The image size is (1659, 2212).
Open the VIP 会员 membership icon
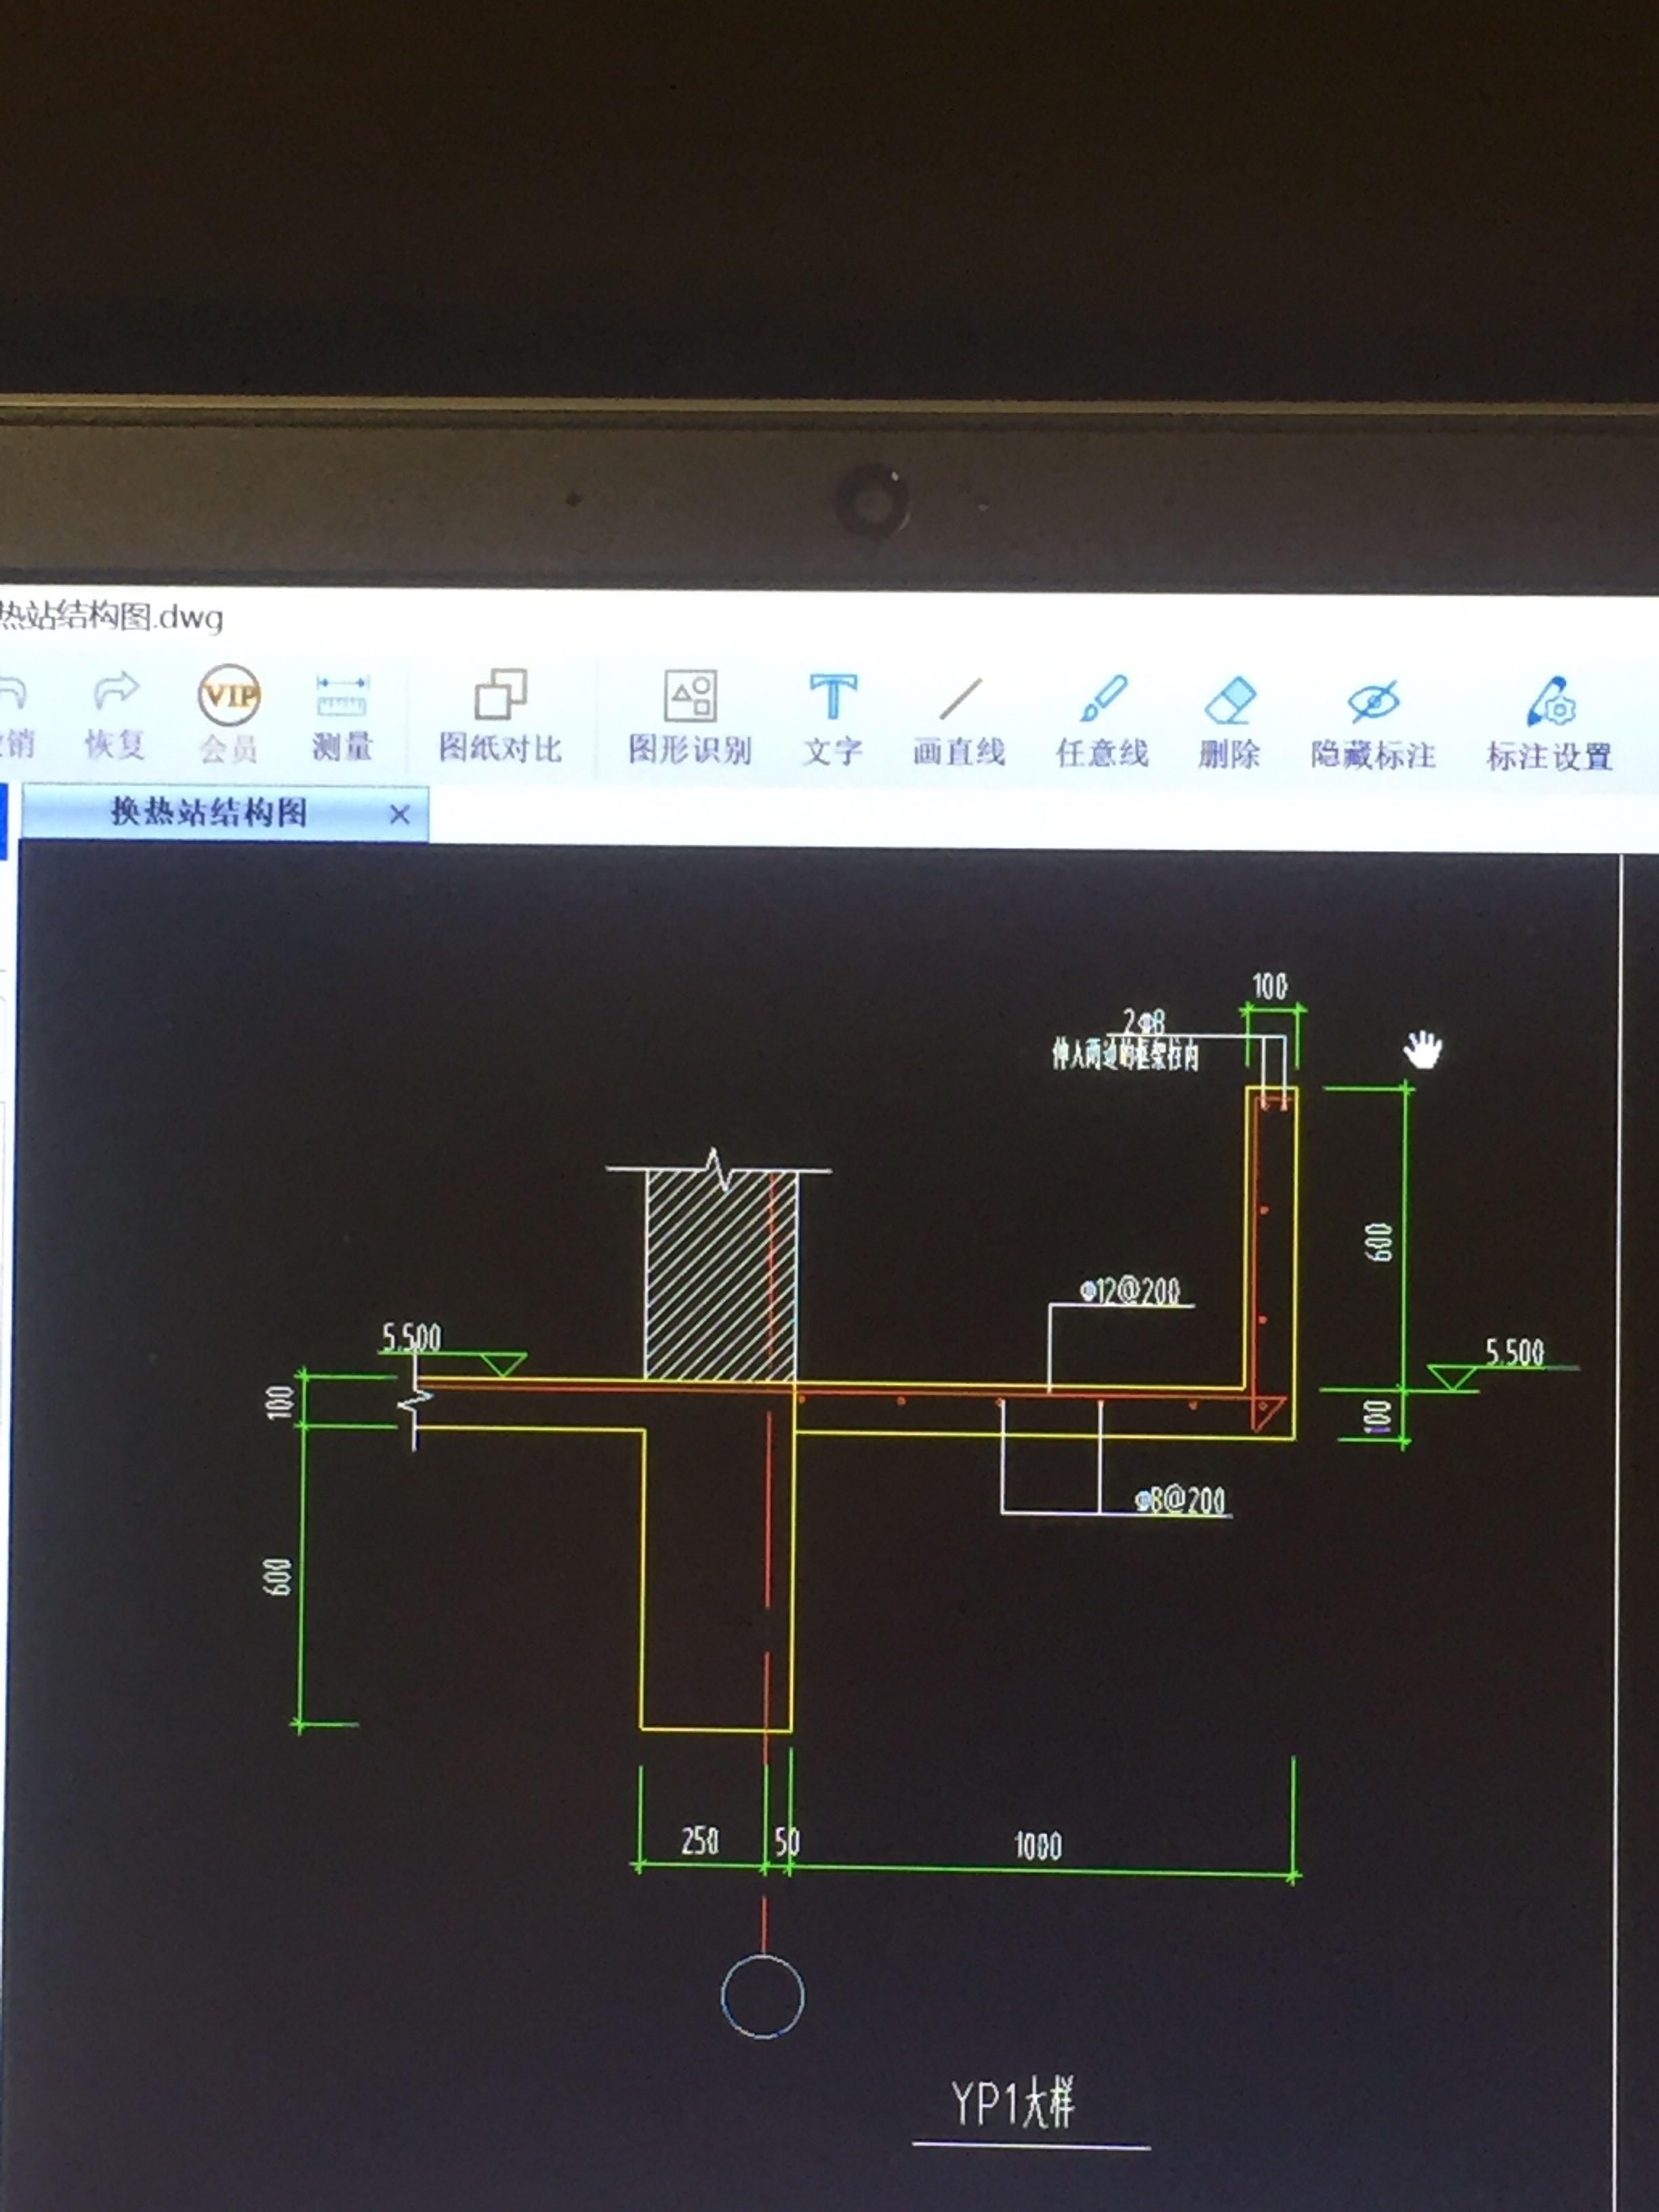click(229, 695)
